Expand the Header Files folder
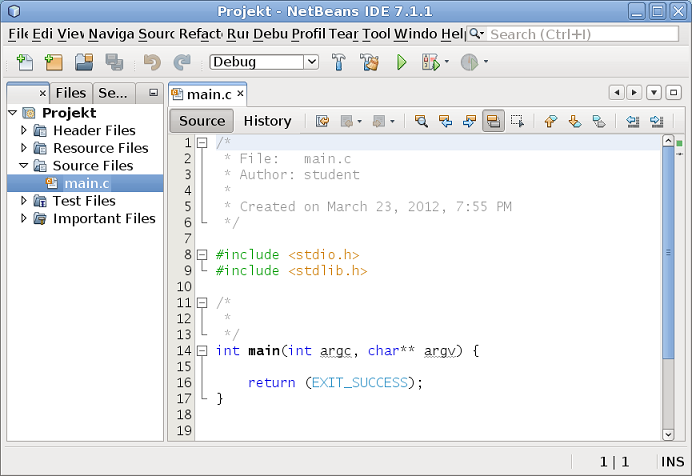This screenshot has width=692, height=476. (24, 130)
